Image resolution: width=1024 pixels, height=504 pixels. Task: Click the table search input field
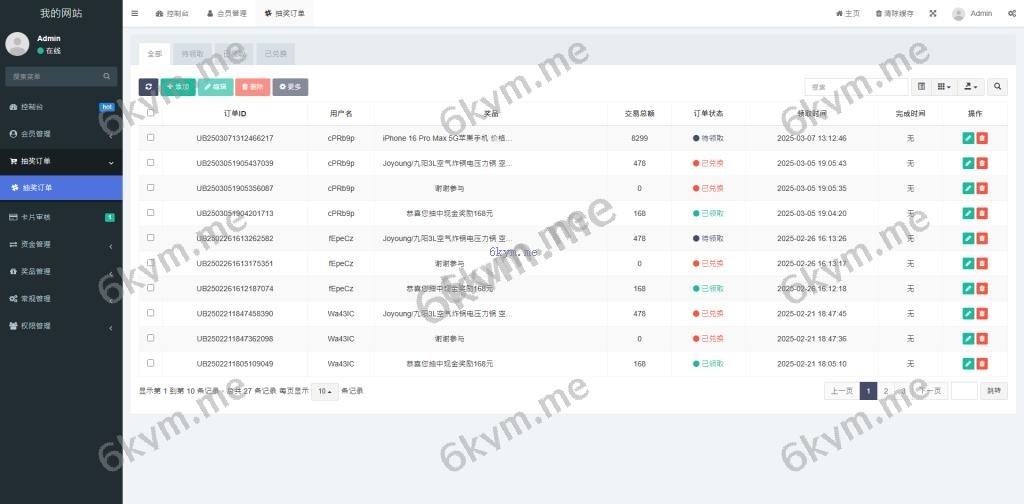[x=855, y=87]
